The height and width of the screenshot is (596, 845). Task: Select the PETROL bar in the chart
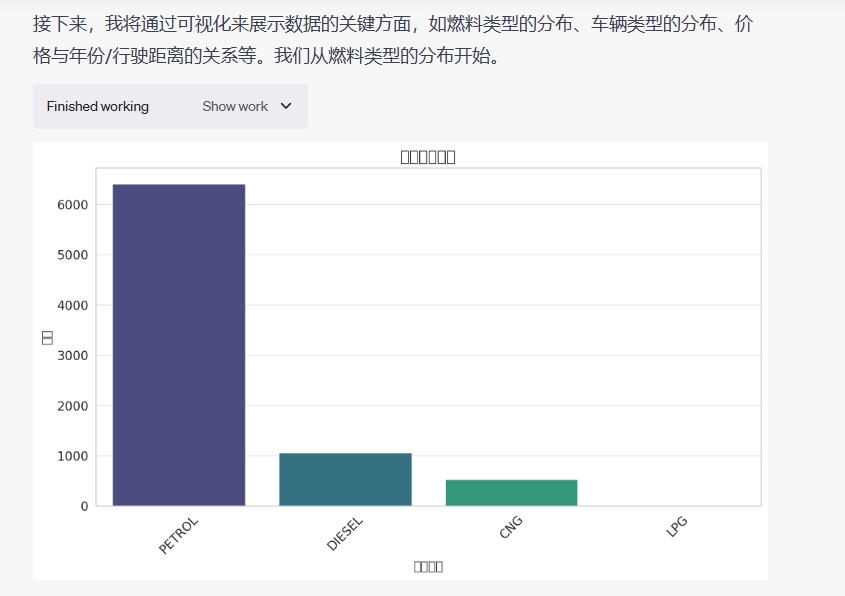coord(179,345)
